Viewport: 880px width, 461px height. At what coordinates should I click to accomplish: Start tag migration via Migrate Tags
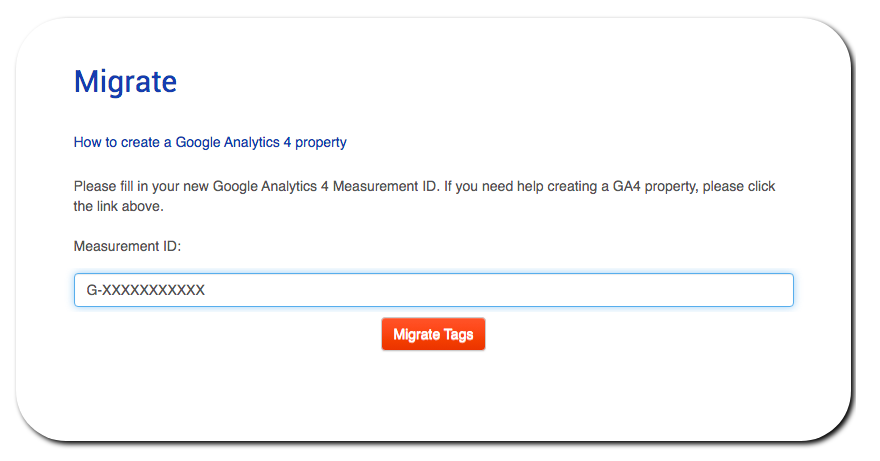(x=433, y=334)
